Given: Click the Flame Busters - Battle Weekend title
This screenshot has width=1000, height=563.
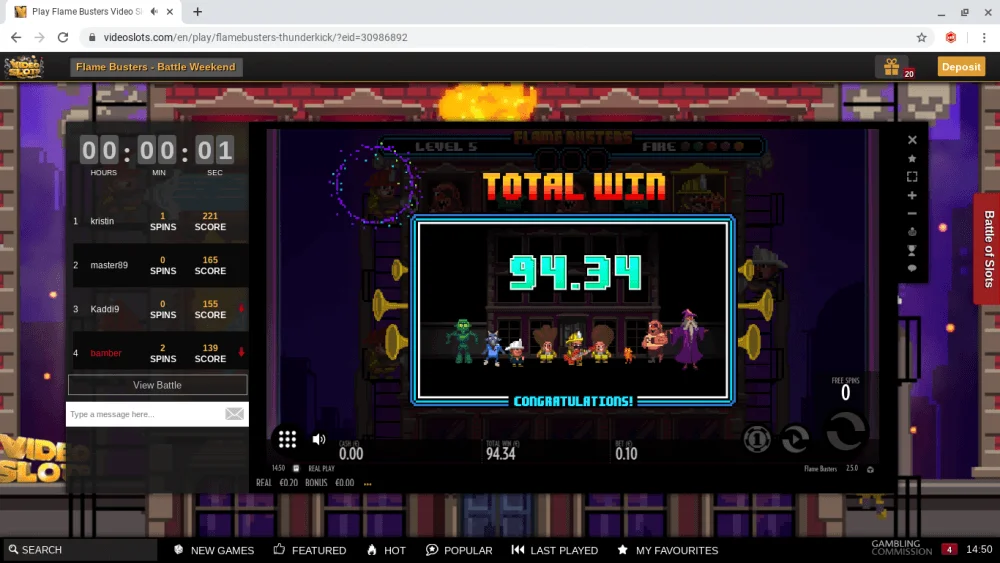Looking at the screenshot, I should [x=156, y=67].
